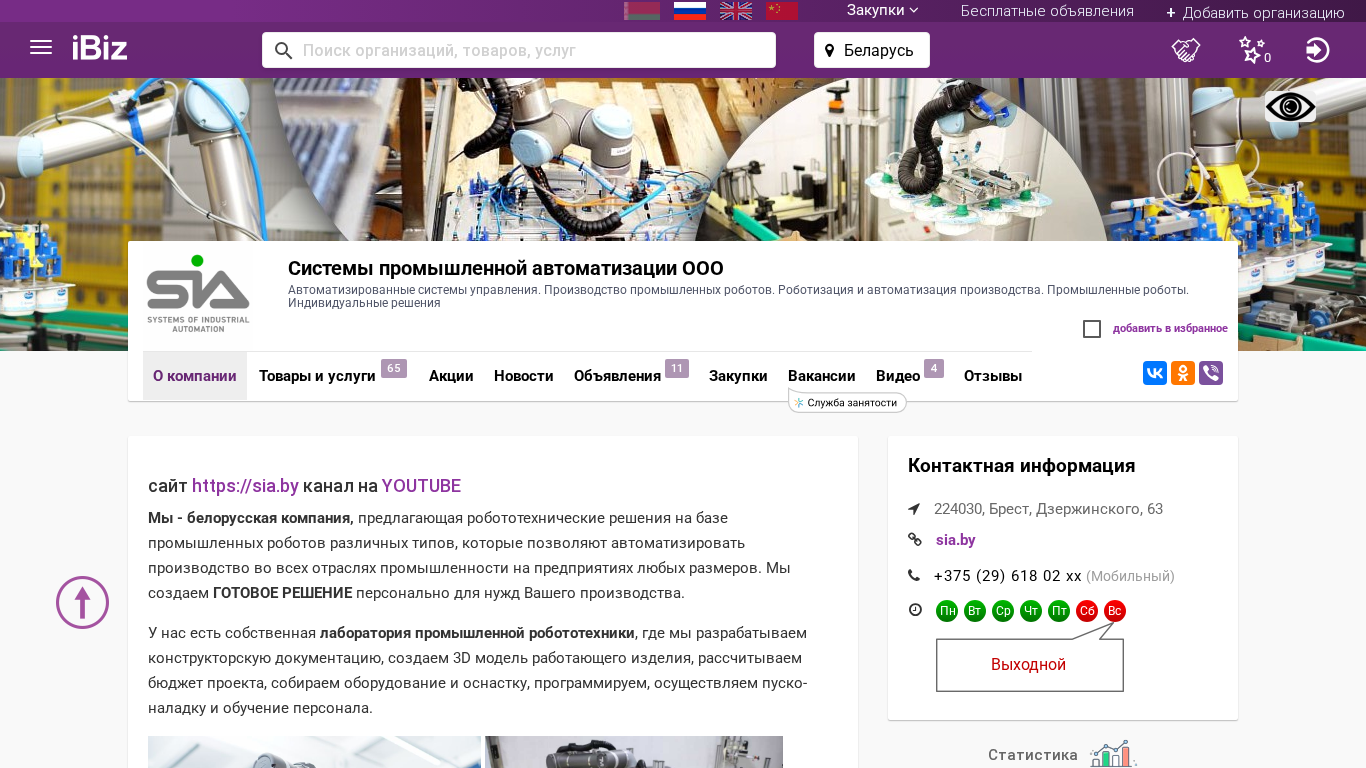Select Monday (Пн) schedule circle
This screenshot has height=768, width=1366.
947,611
